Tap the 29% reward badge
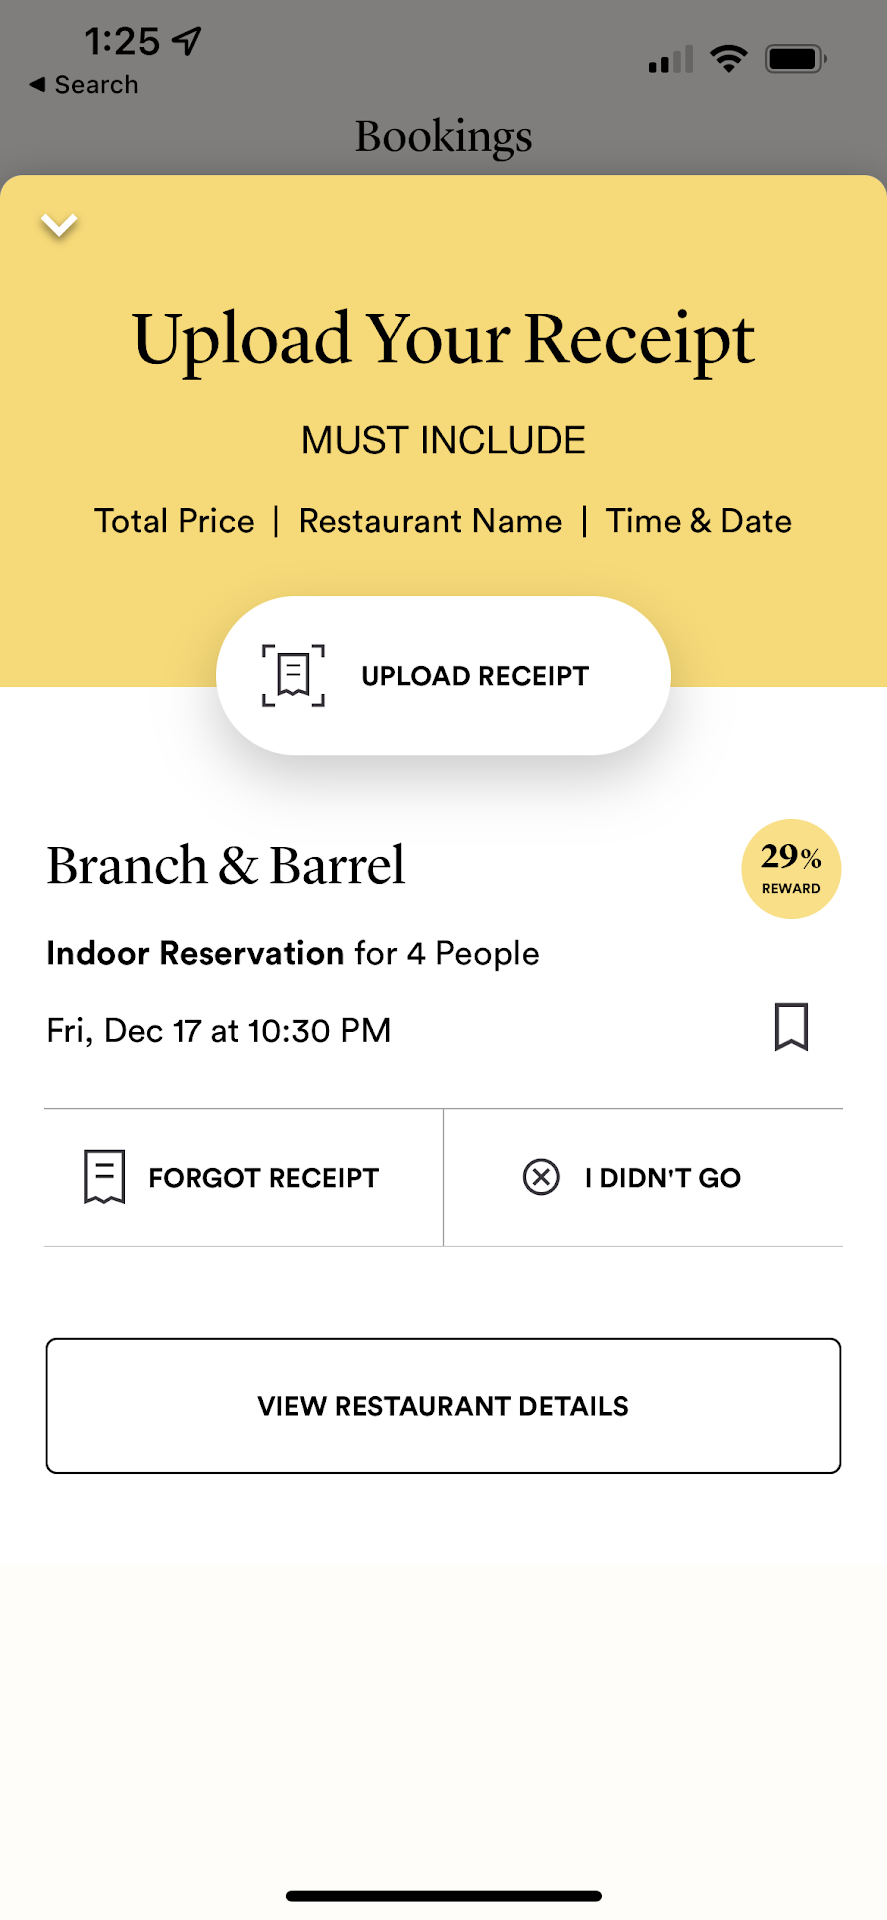Screen dimensions: 887x1920 (790, 869)
